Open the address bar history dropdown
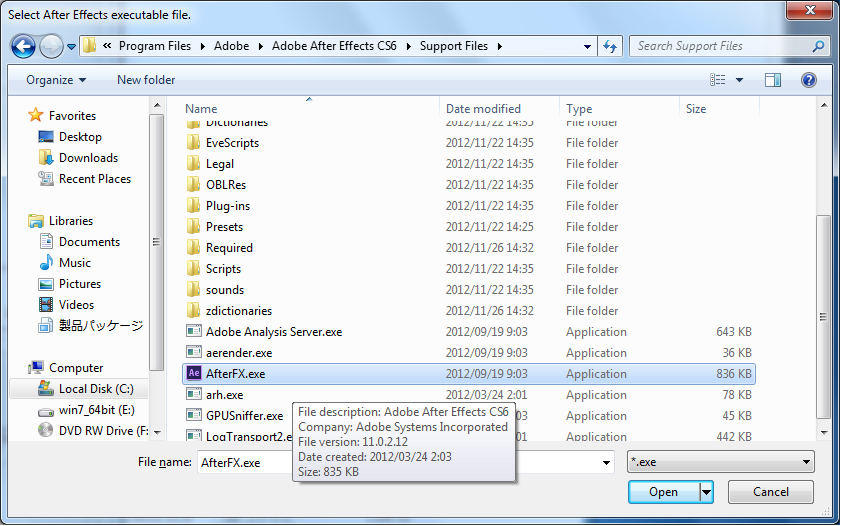Viewport: 841px width, 526px height. [587, 47]
